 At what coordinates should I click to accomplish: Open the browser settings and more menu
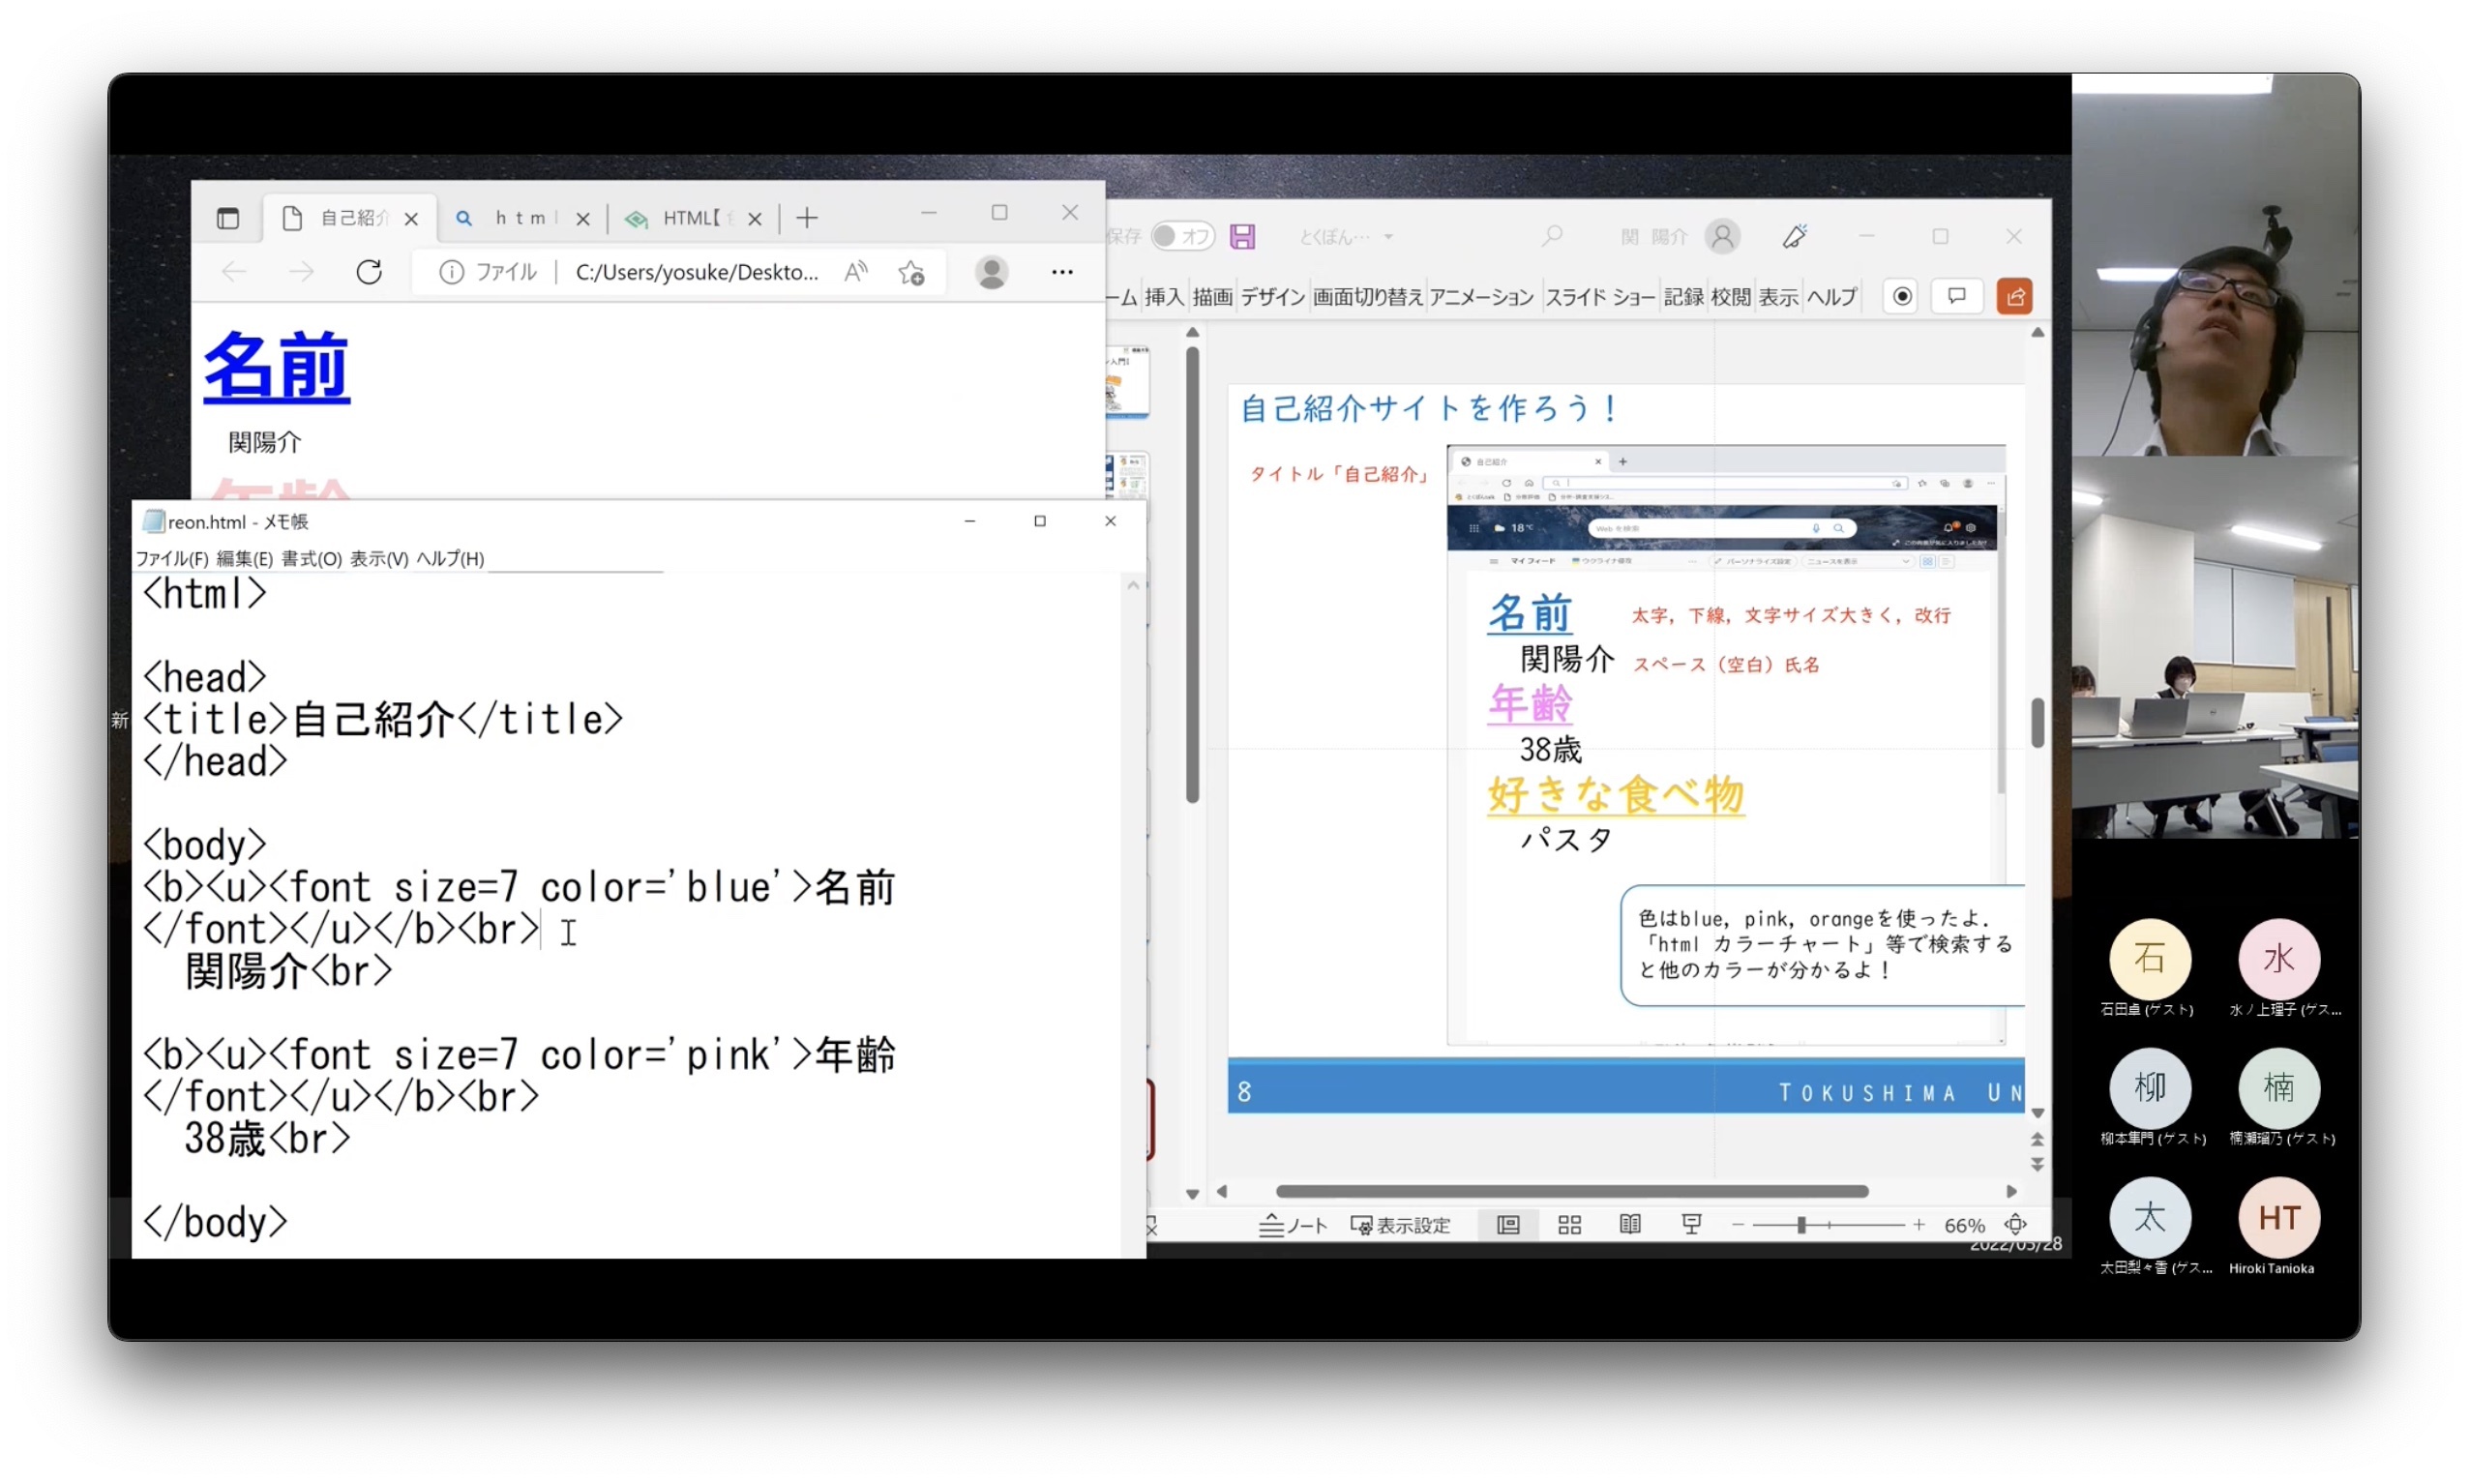click(x=1061, y=272)
